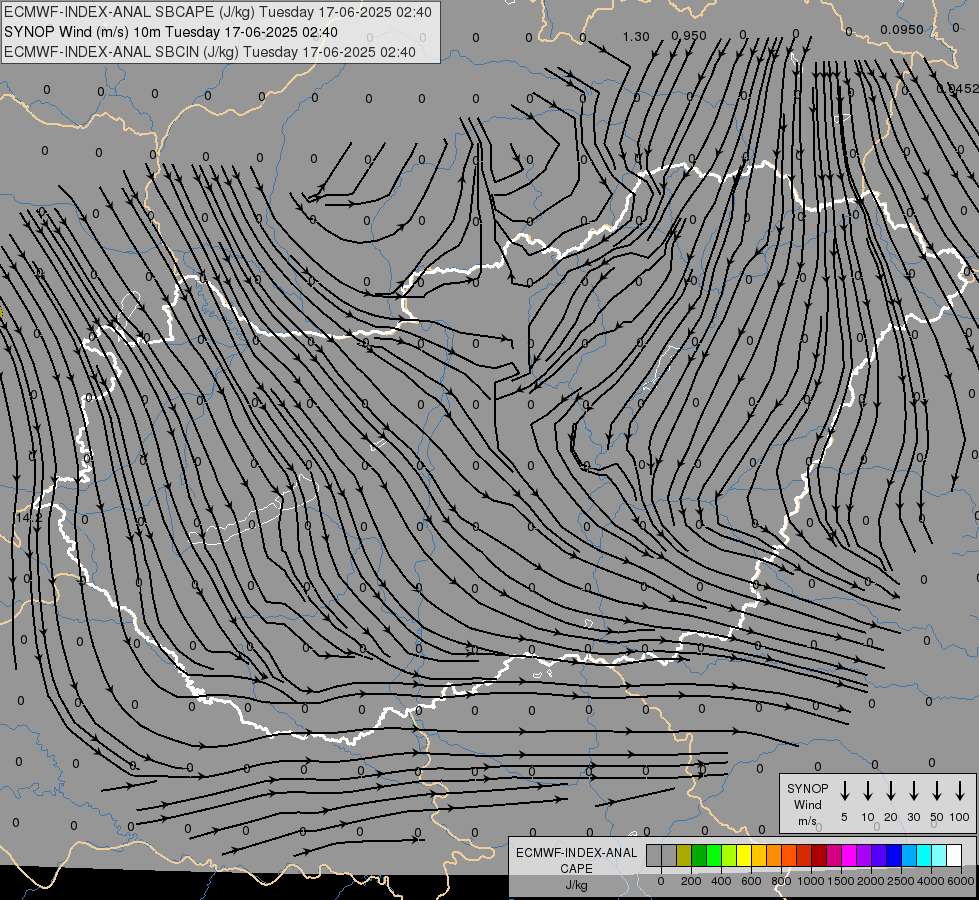979x900 pixels.
Task: Click the 'SYNOP' wind legend label
Action: pos(807,788)
